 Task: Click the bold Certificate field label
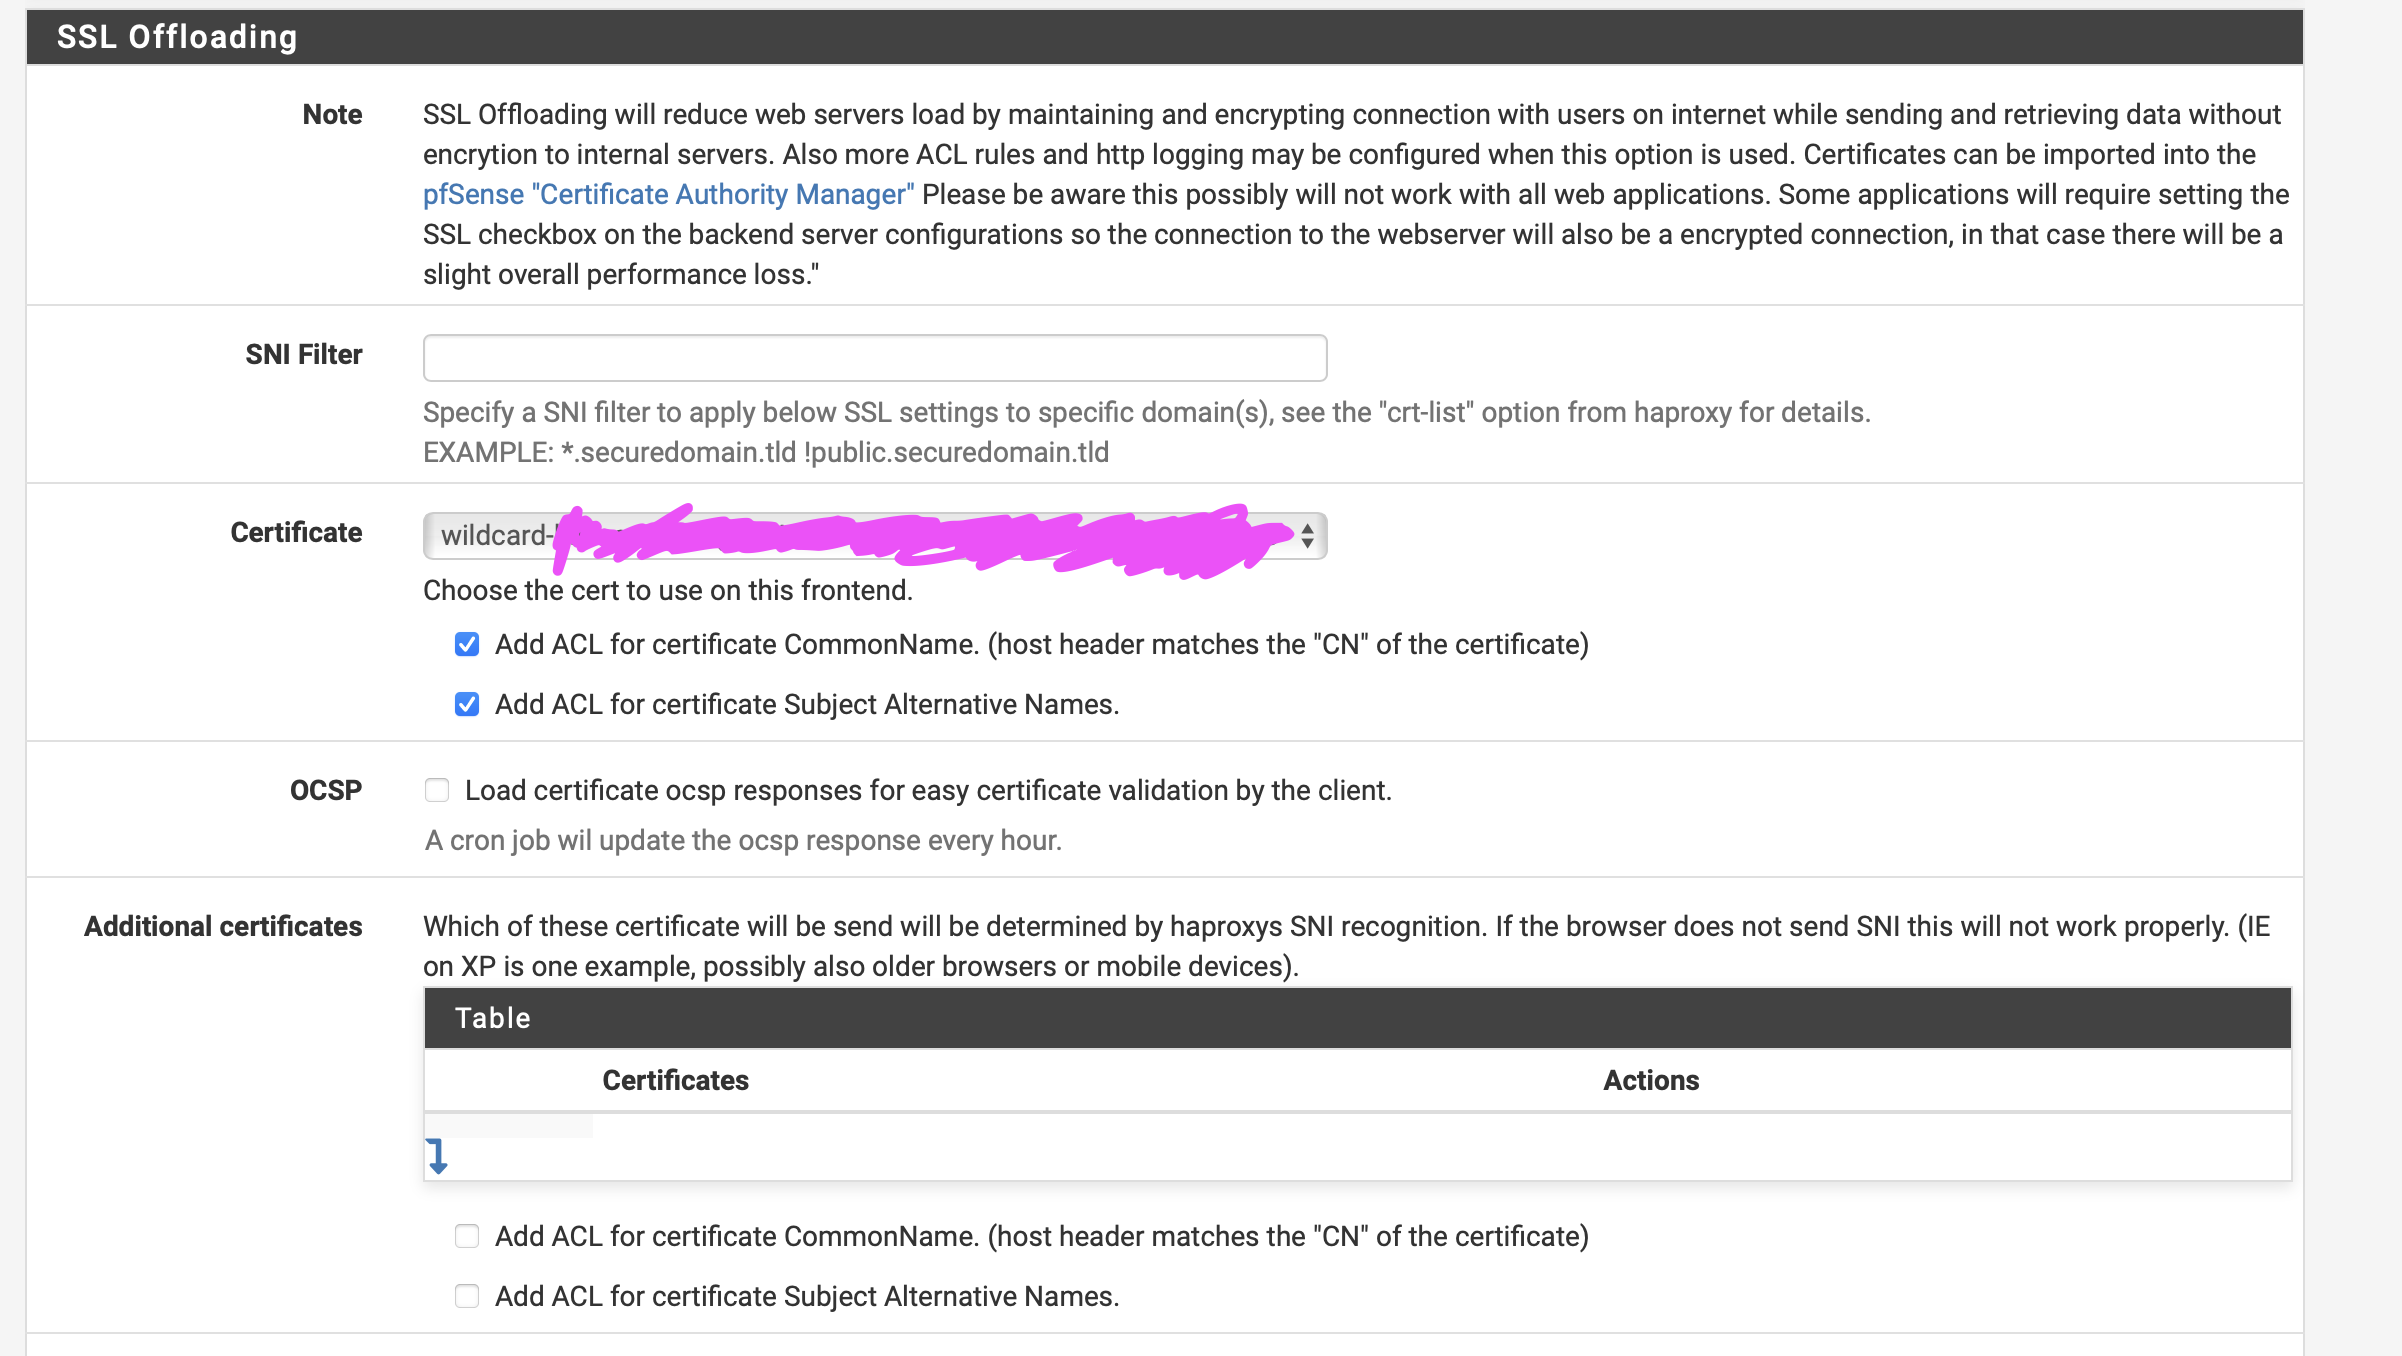point(296,532)
